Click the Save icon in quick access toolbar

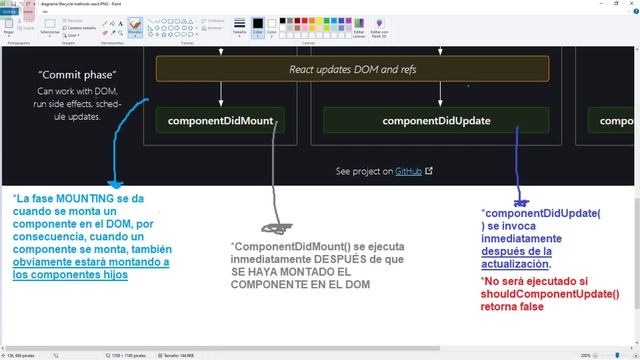(x=13, y=4)
